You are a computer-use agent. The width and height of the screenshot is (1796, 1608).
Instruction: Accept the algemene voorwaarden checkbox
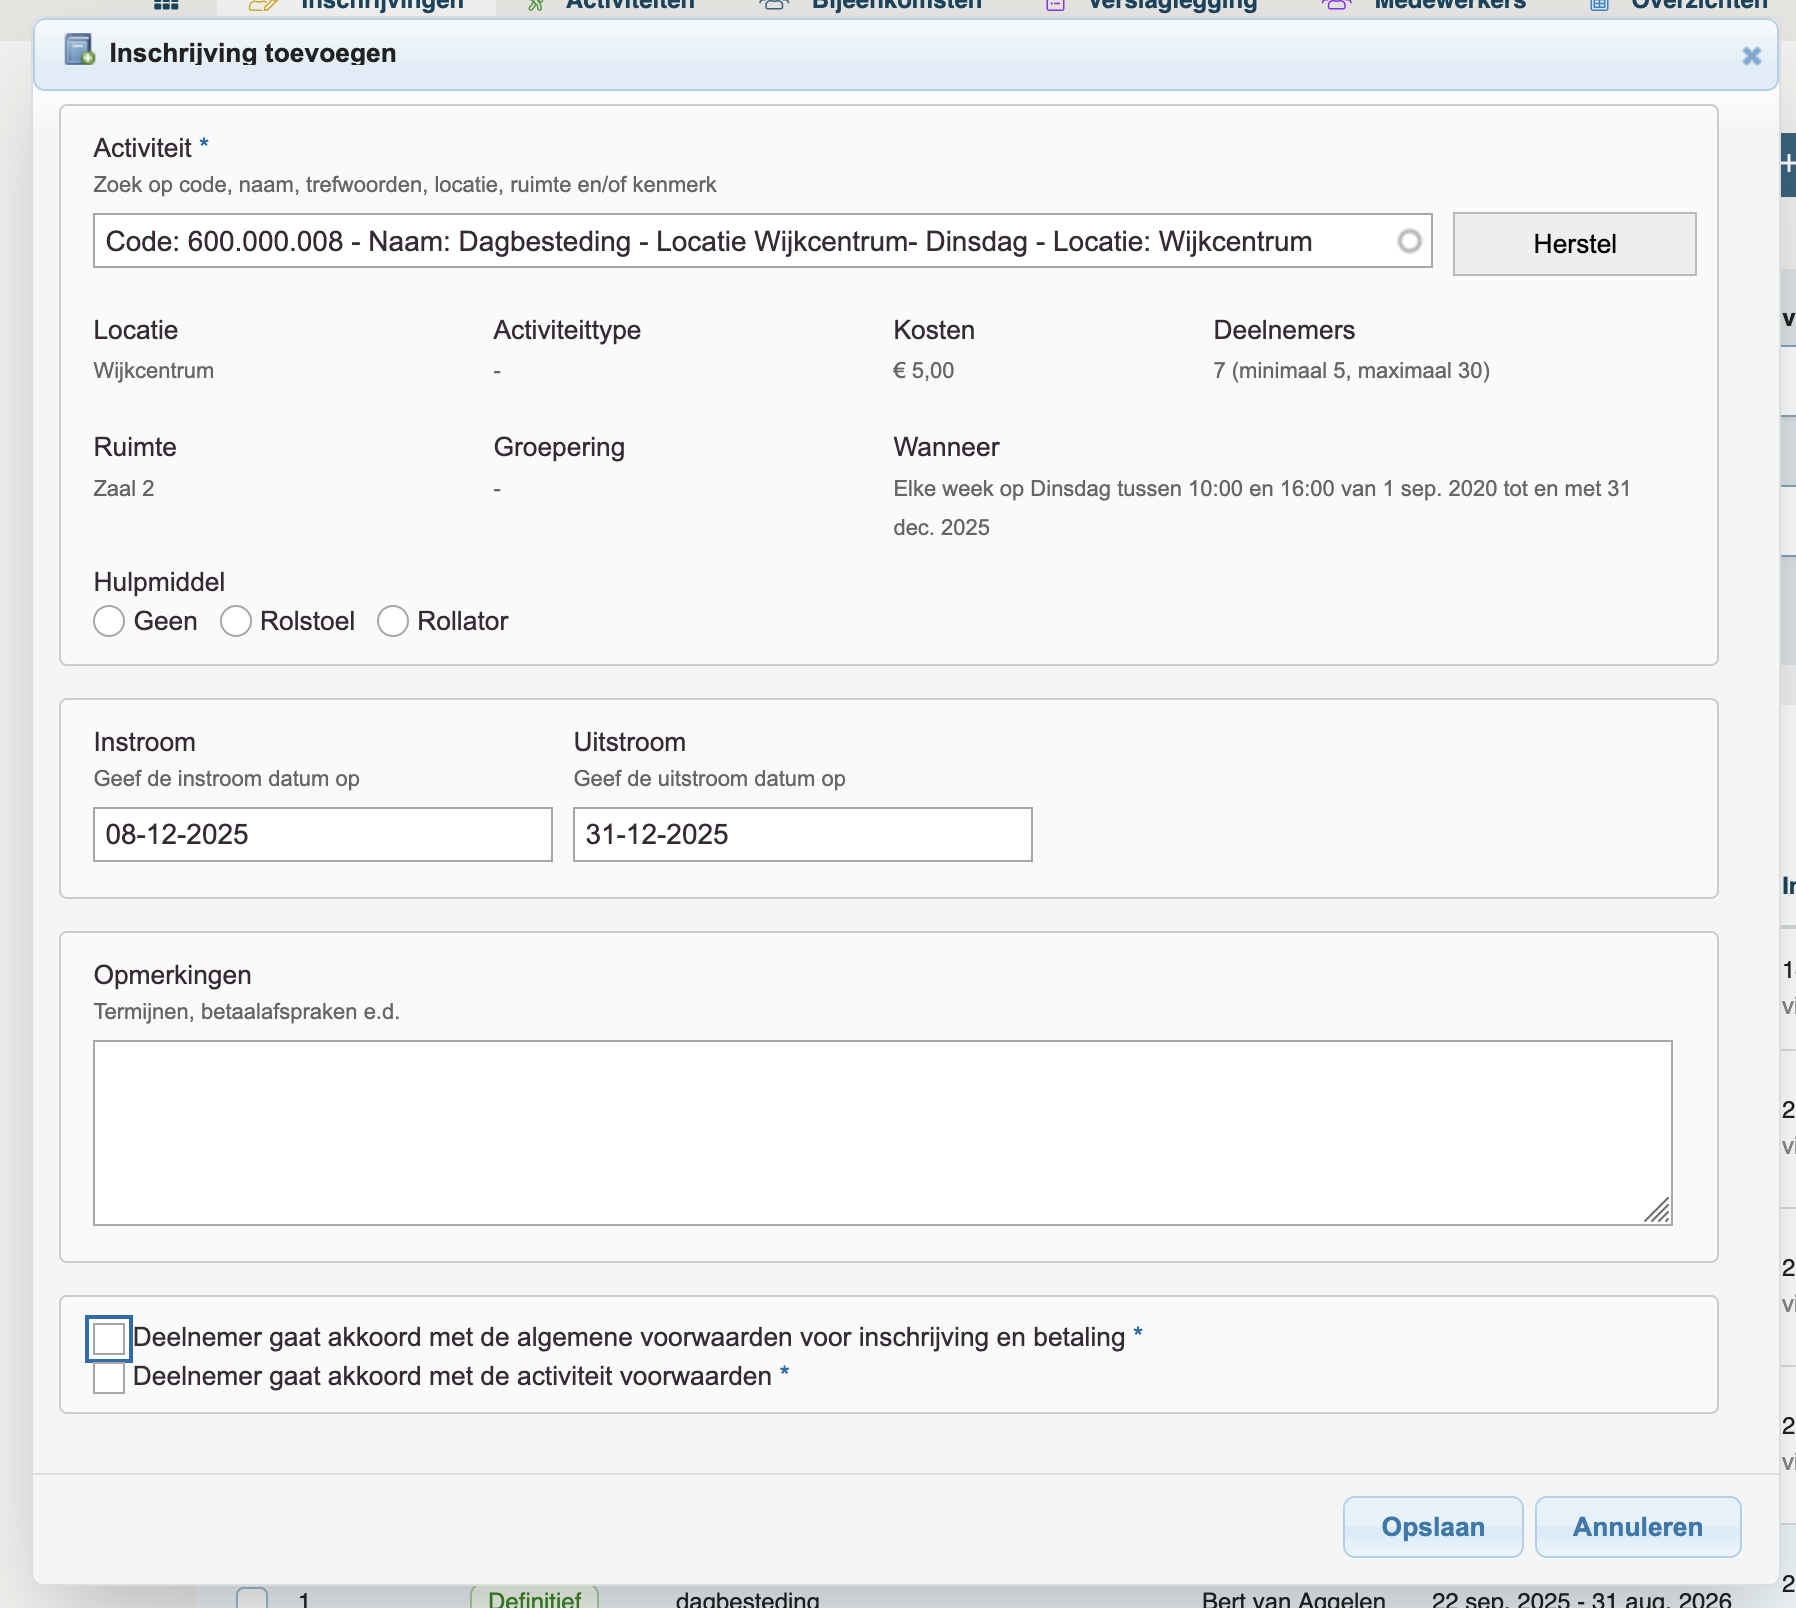[109, 1338]
